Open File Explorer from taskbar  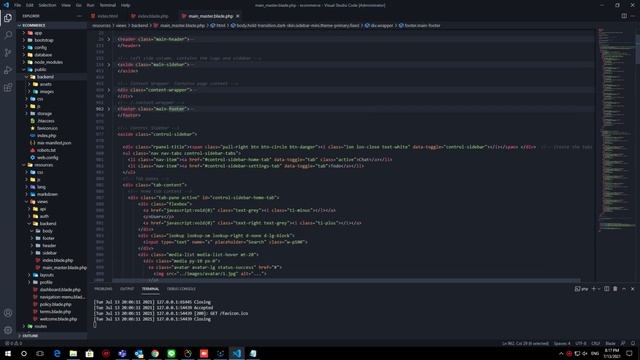pos(73,353)
